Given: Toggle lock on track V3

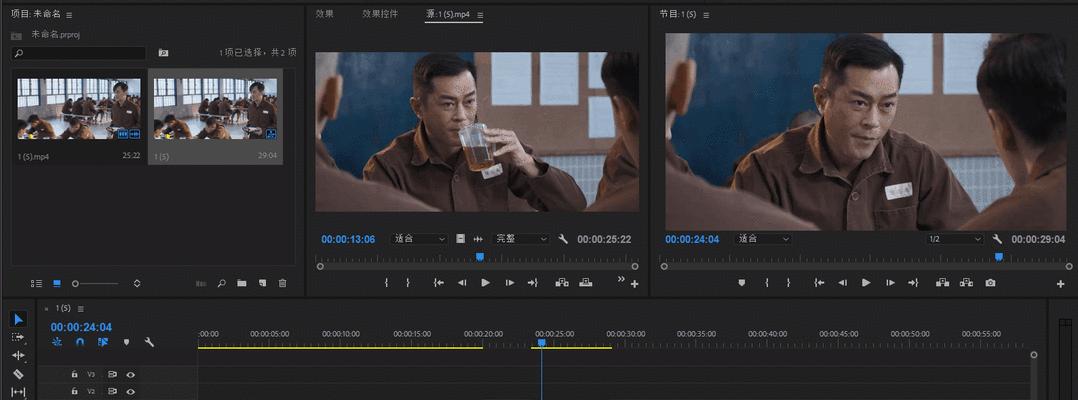Looking at the screenshot, I should click(x=74, y=375).
